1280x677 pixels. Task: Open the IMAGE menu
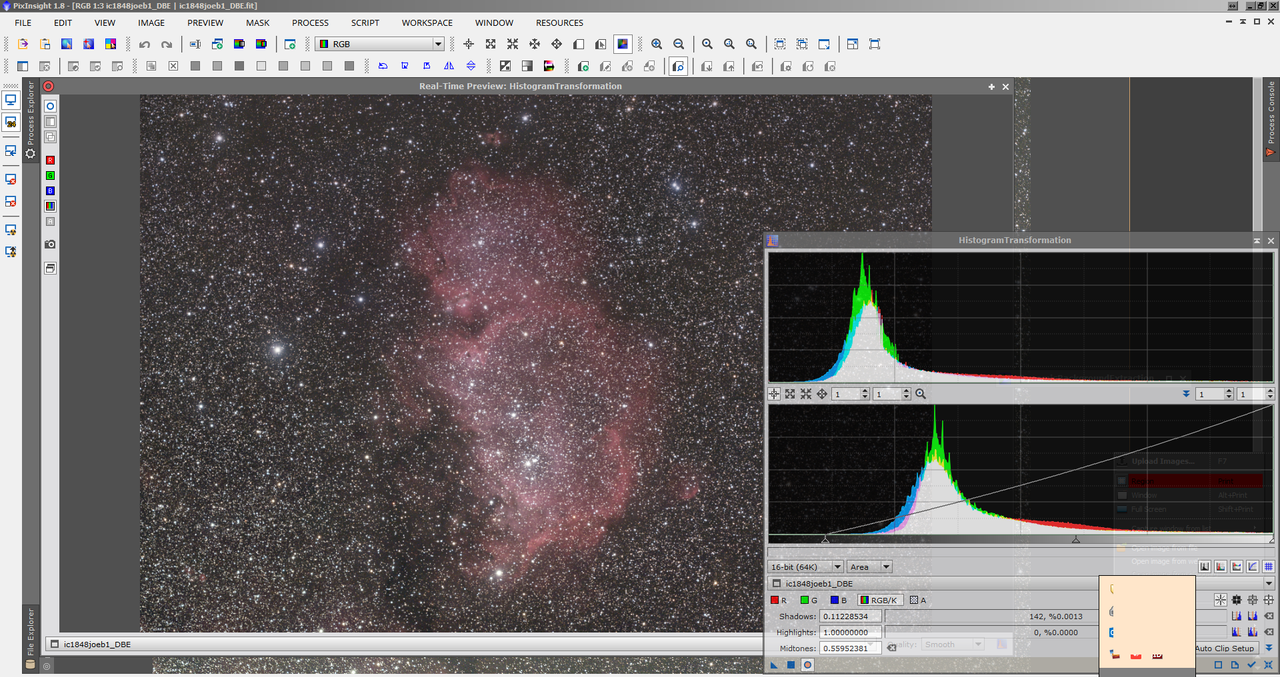click(x=151, y=23)
